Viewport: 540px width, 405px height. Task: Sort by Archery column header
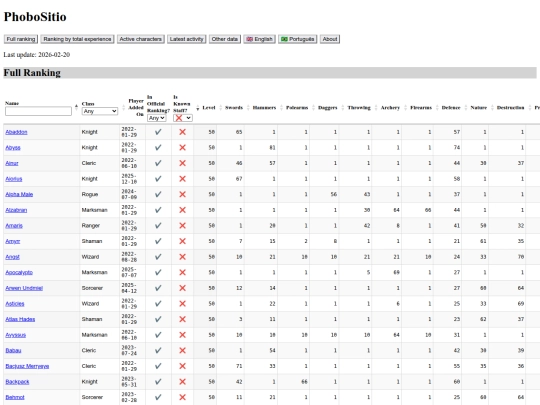point(390,108)
